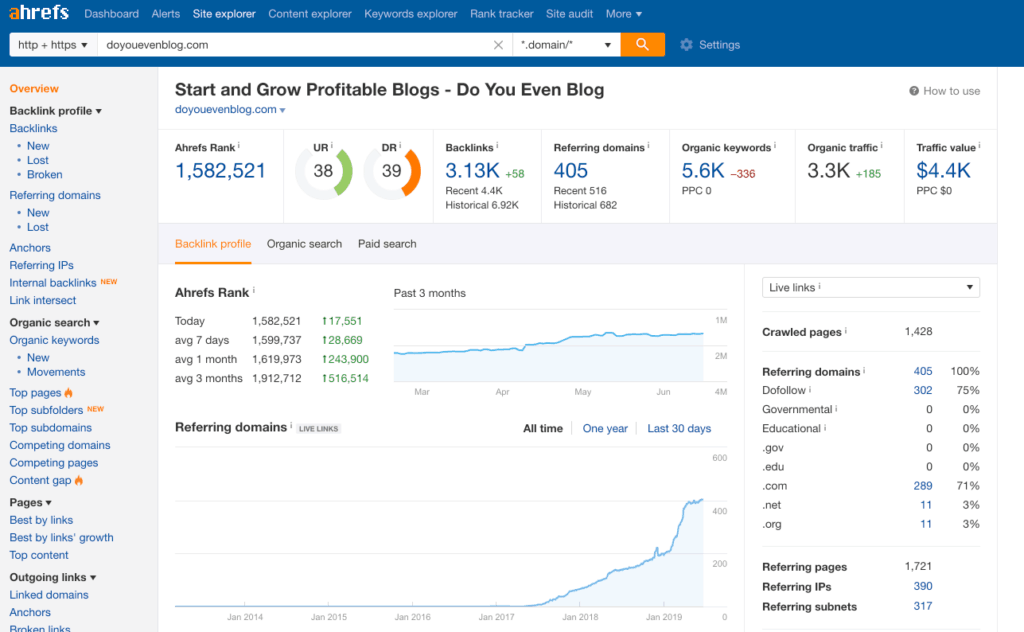
Task: Click the 302 Dofollow count
Action: 923,390
